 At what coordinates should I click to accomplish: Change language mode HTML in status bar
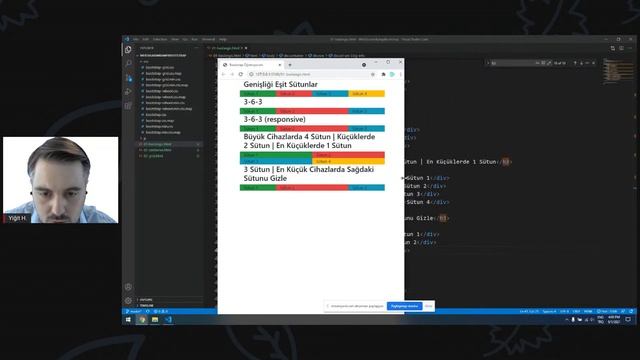[x=588, y=311]
